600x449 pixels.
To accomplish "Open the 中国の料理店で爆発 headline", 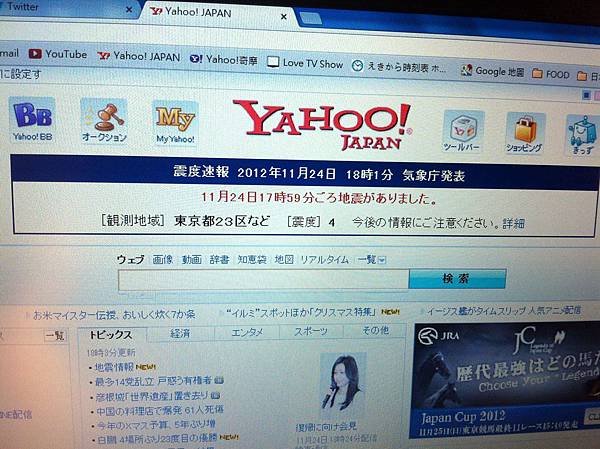I will [160, 410].
